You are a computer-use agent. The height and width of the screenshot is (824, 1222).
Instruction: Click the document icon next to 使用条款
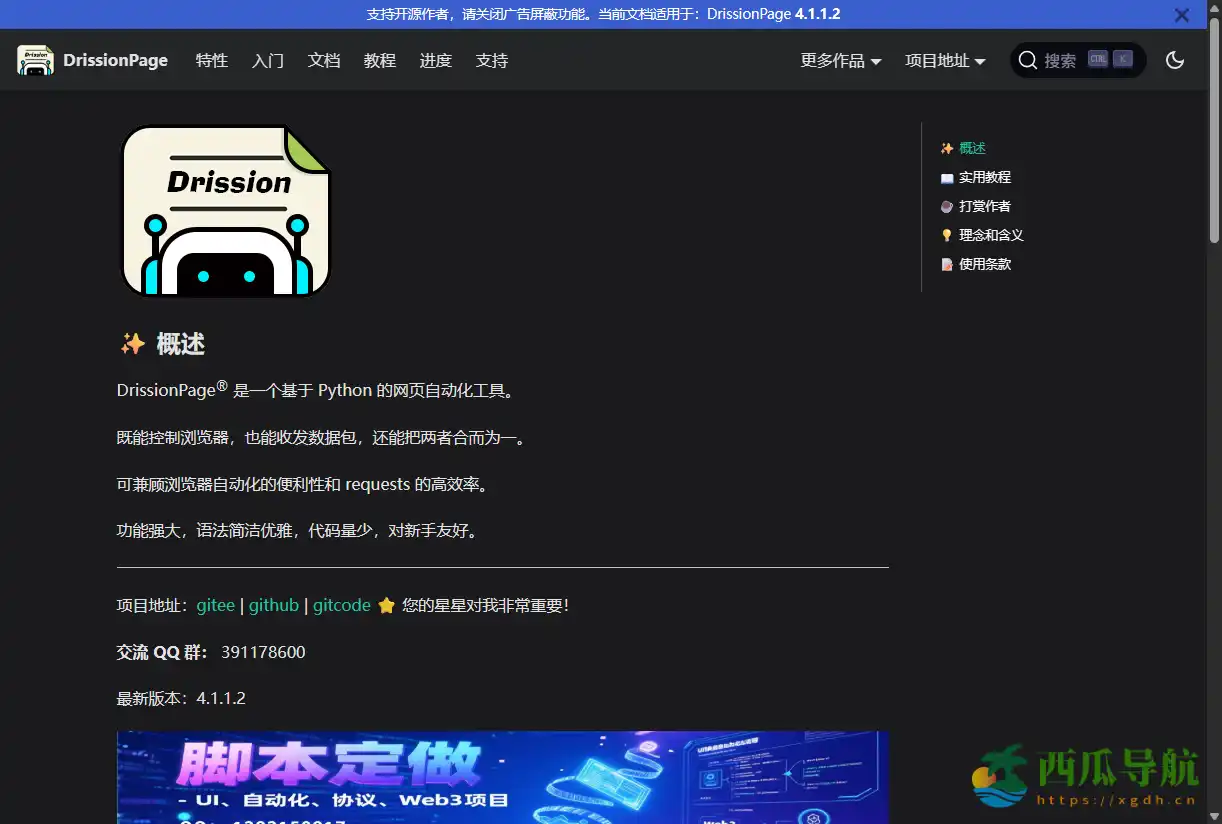pos(946,264)
